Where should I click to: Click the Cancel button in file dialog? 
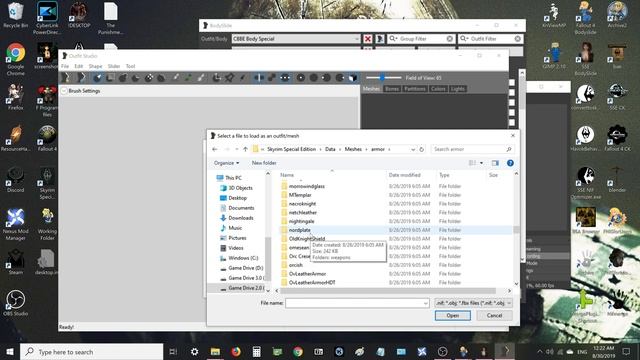click(x=494, y=316)
